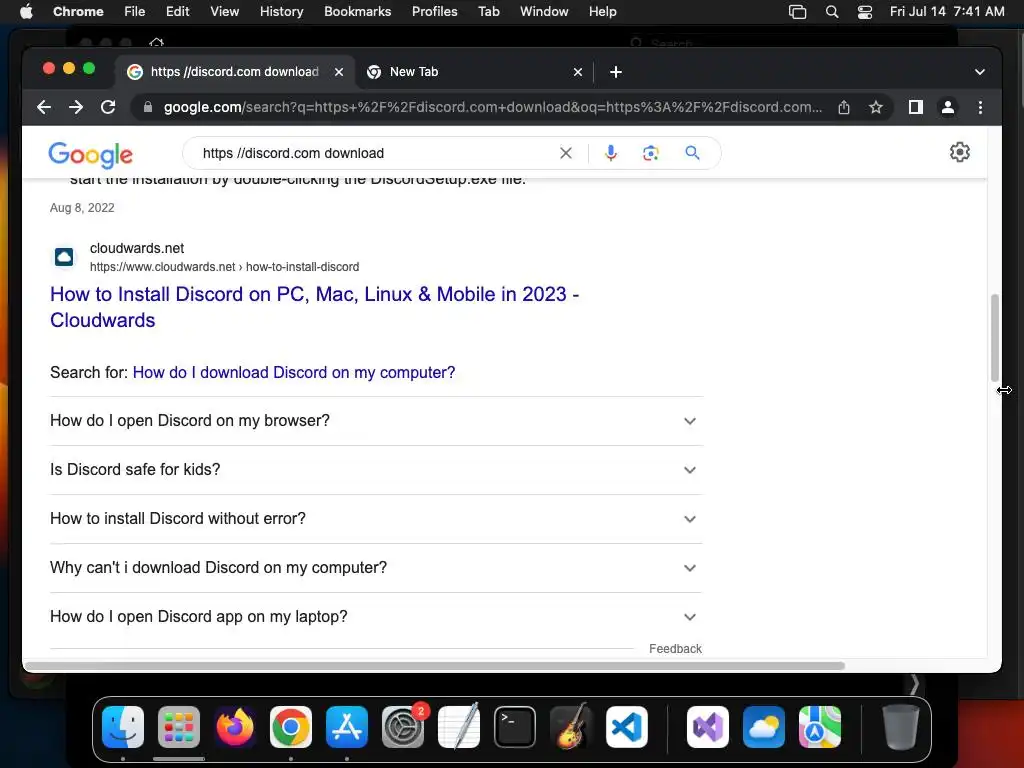
Task: Go to Google home via logo
Action: click(91, 155)
